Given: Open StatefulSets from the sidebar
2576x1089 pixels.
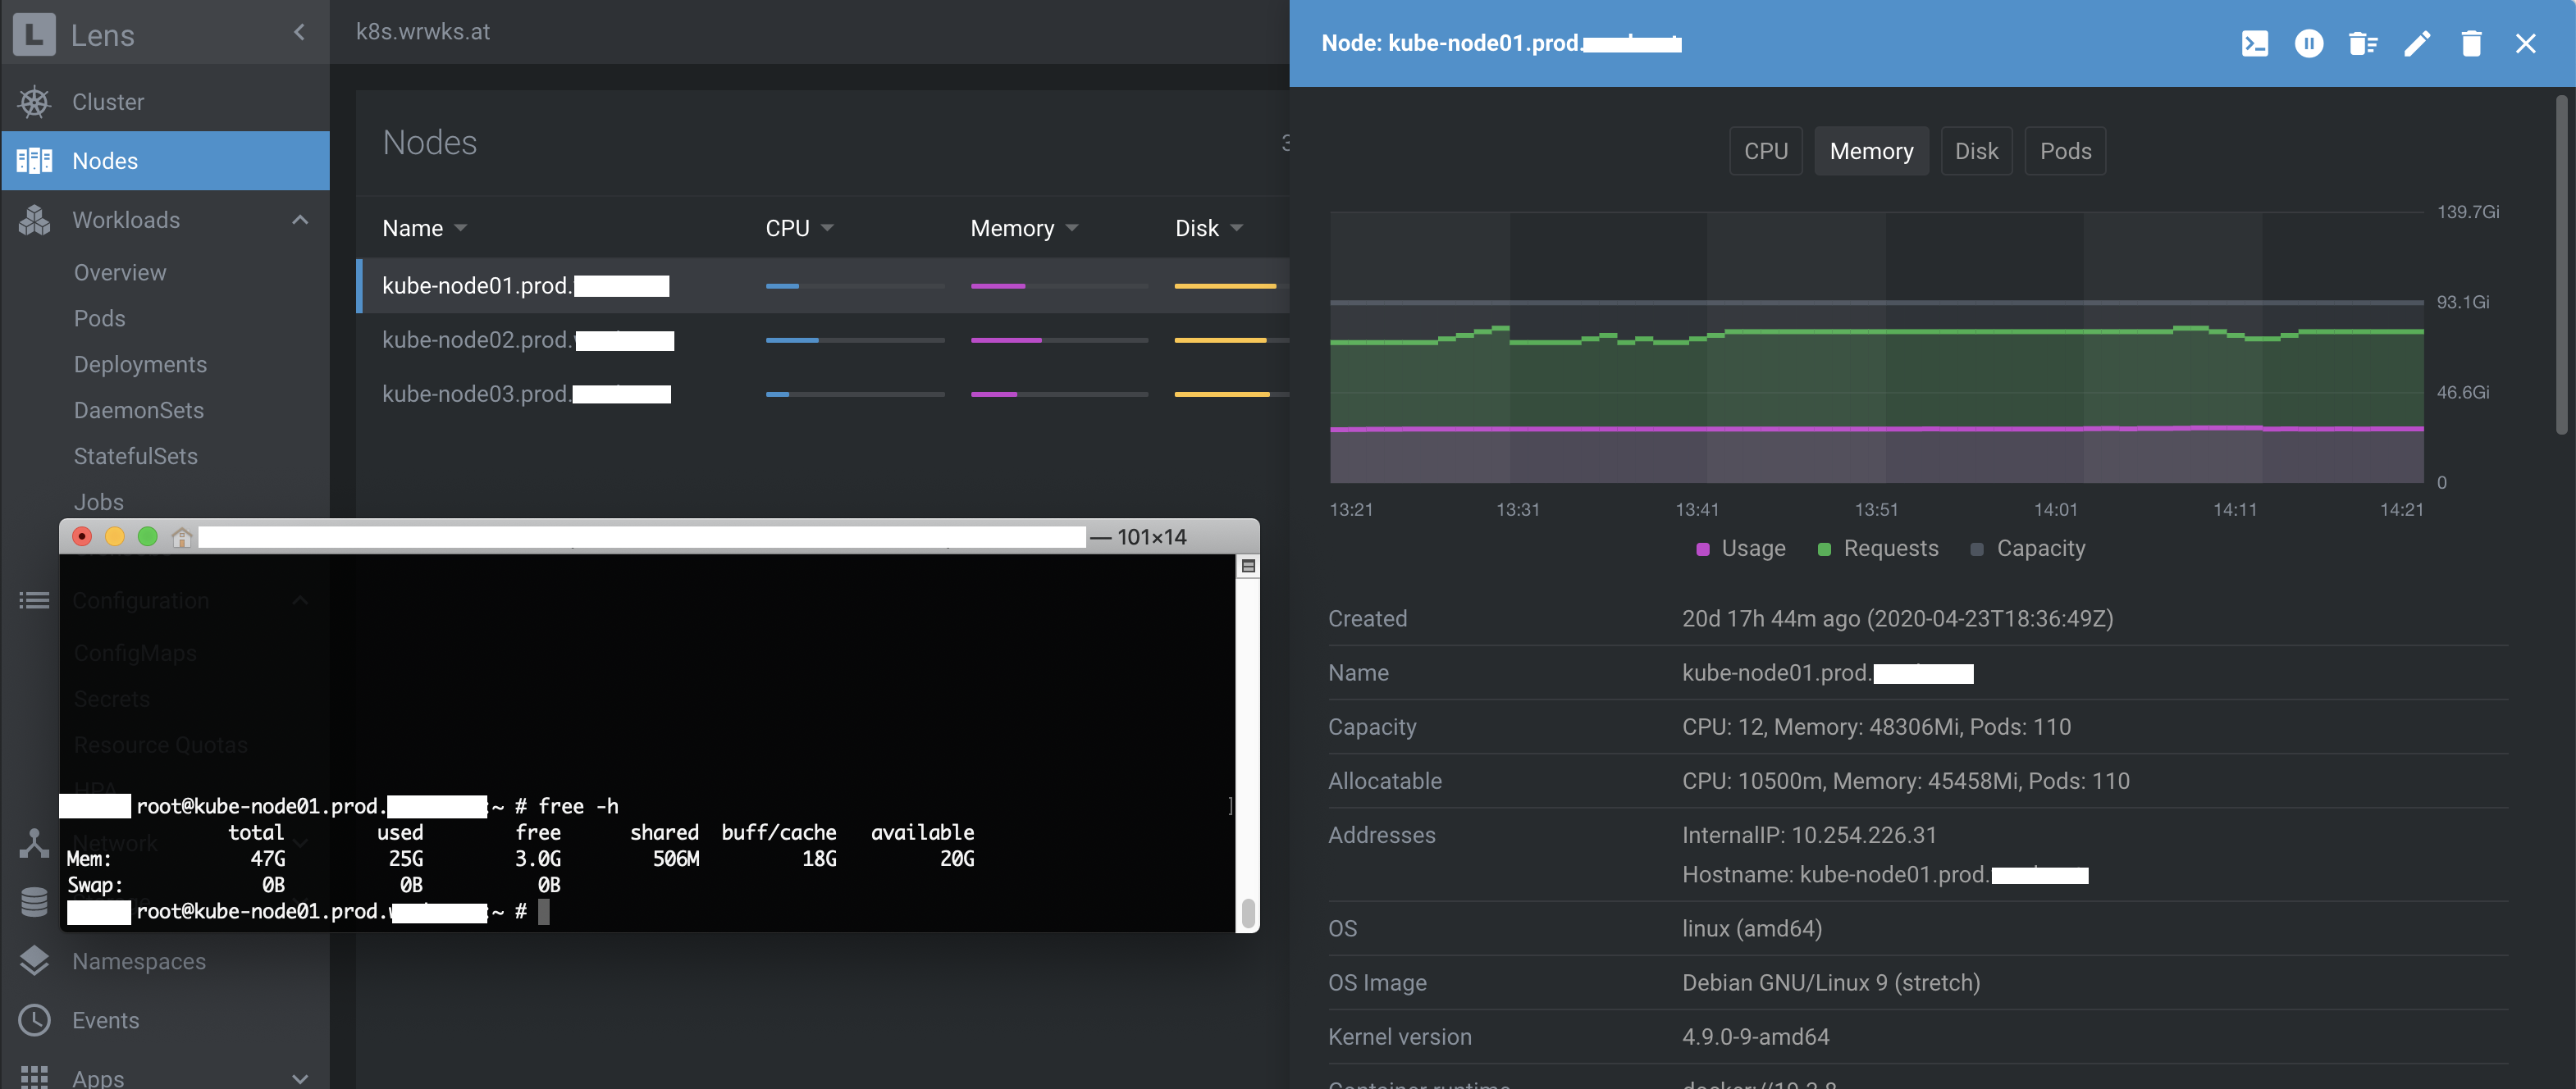Looking at the screenshot, I should point(135,456).
